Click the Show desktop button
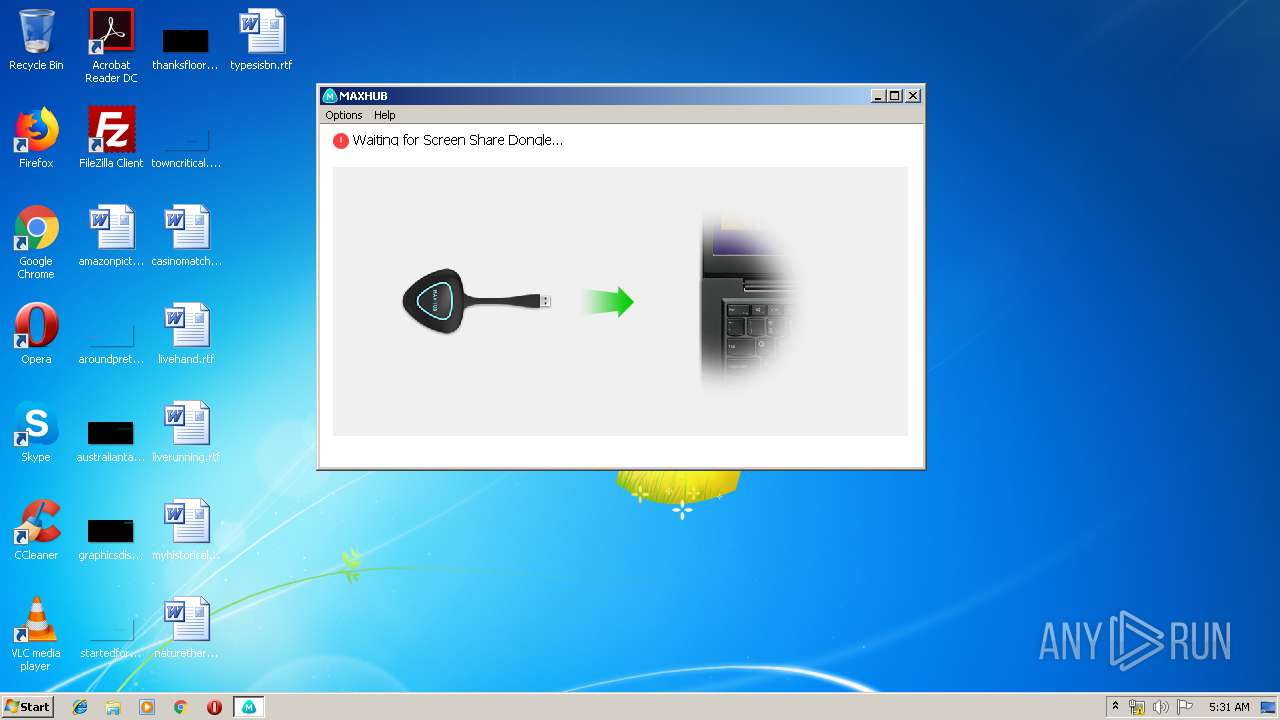 1269,707
